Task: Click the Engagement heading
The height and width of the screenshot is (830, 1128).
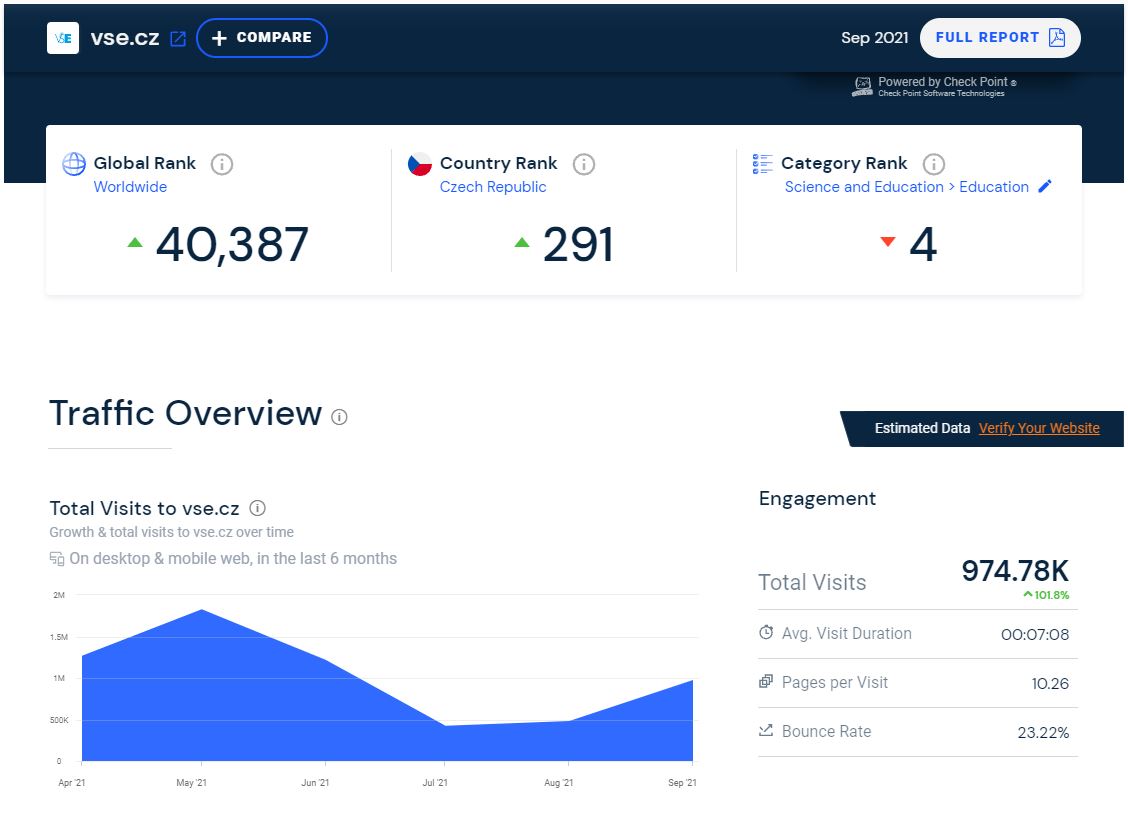Action: coord(817,498)
